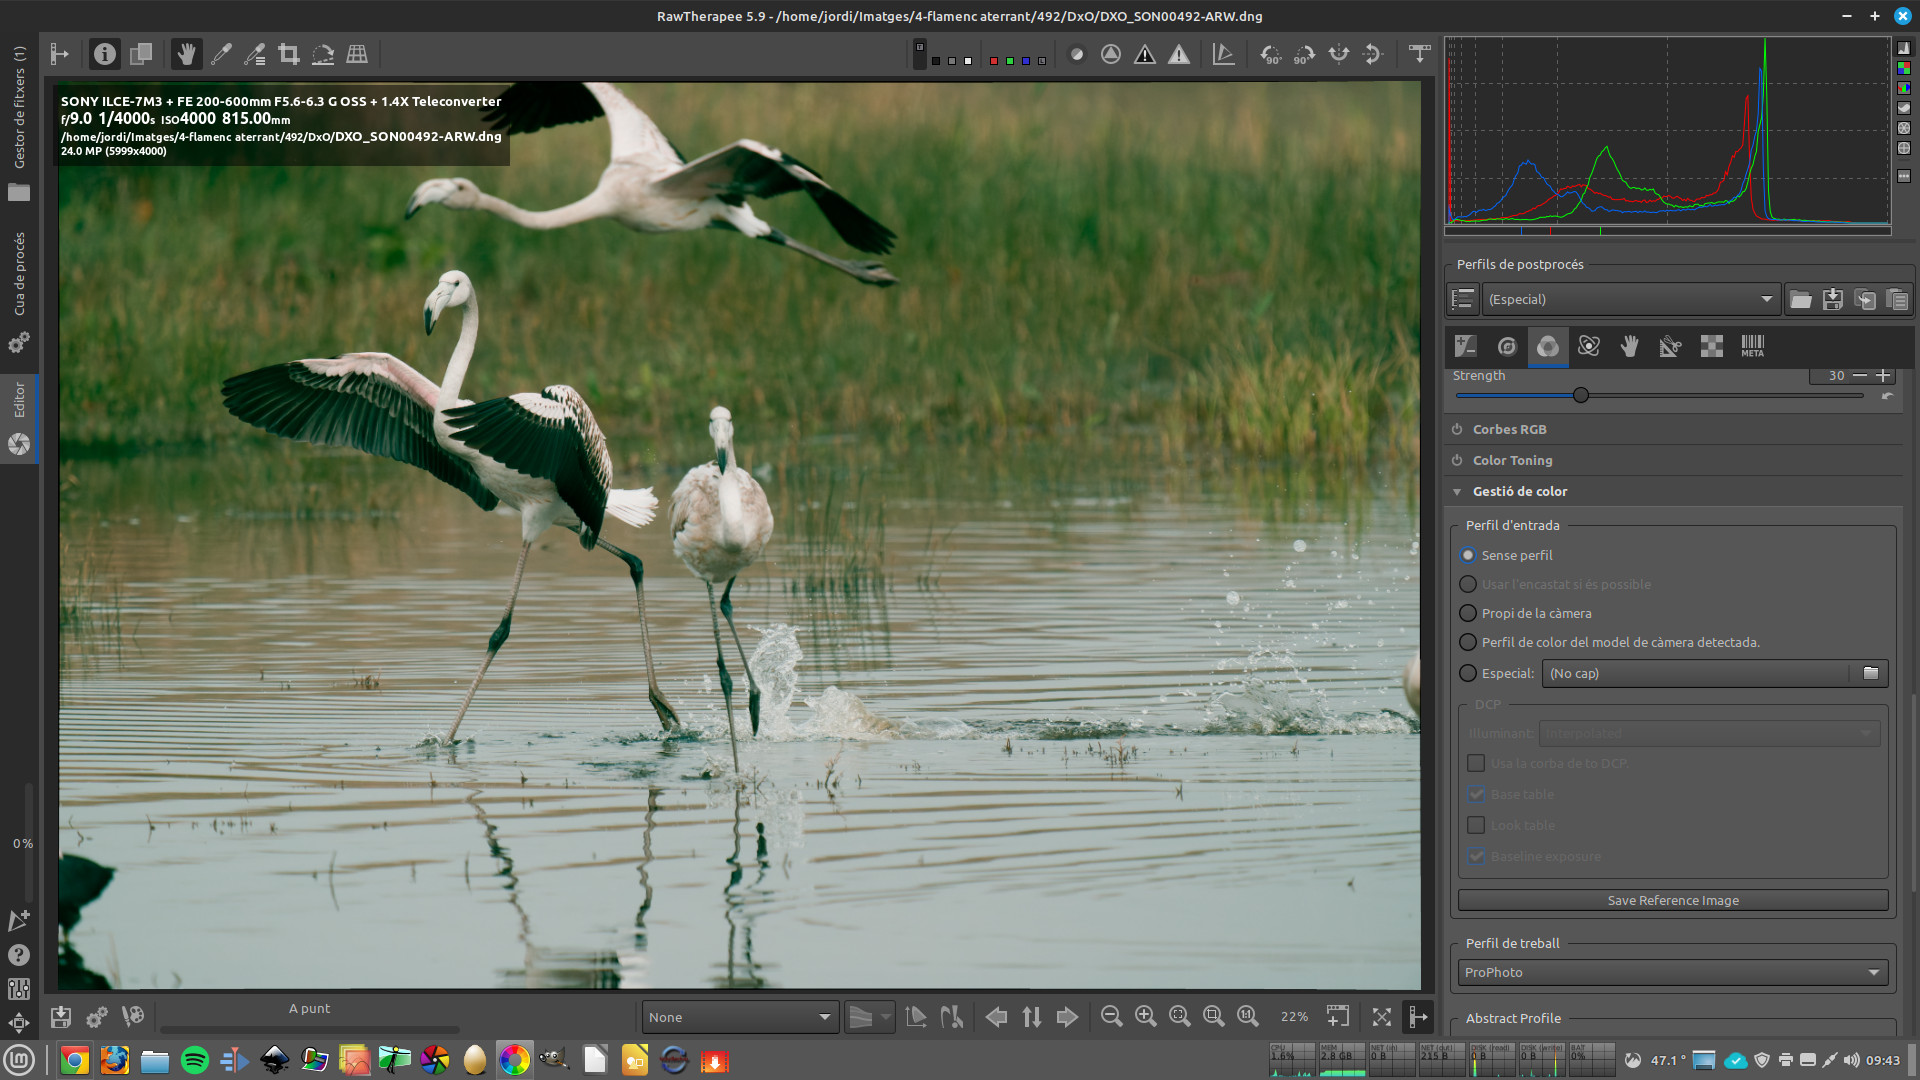Select the 'Propi de la càmera' option
Image resolution: width=1920 pixels, height=1080 pixels.
click(1468, 613)
